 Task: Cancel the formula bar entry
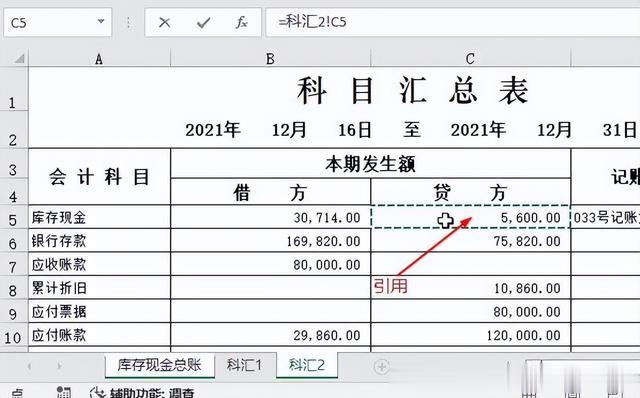(x=164, y=22)
